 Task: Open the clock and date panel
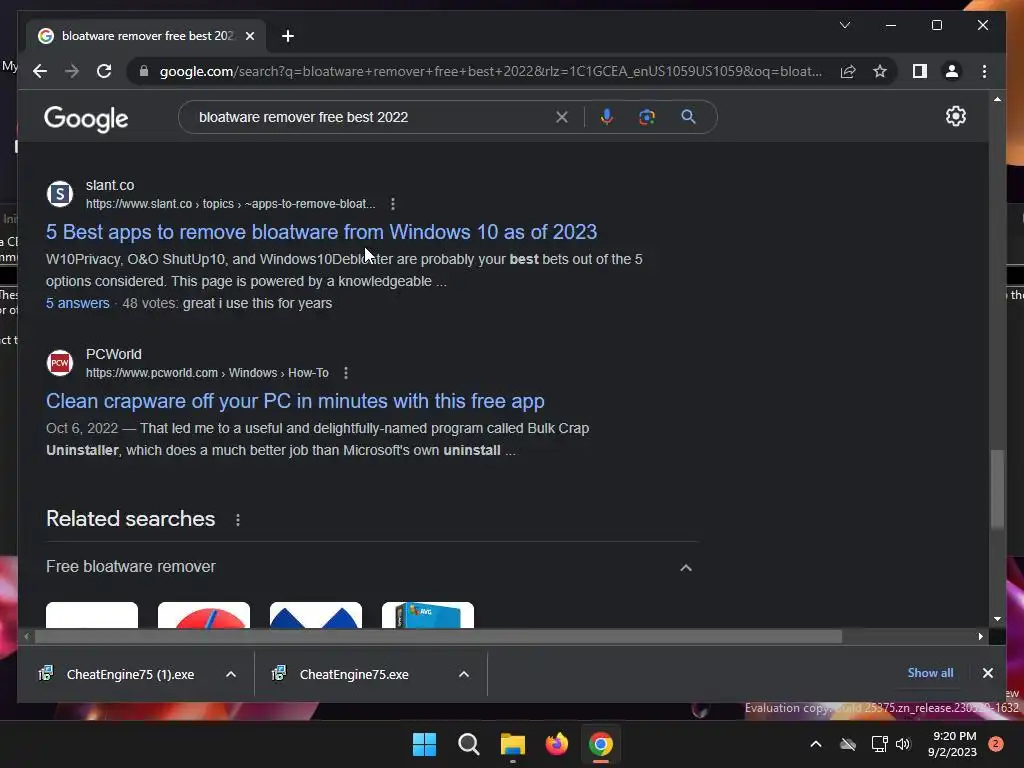[x=952, y=744]
